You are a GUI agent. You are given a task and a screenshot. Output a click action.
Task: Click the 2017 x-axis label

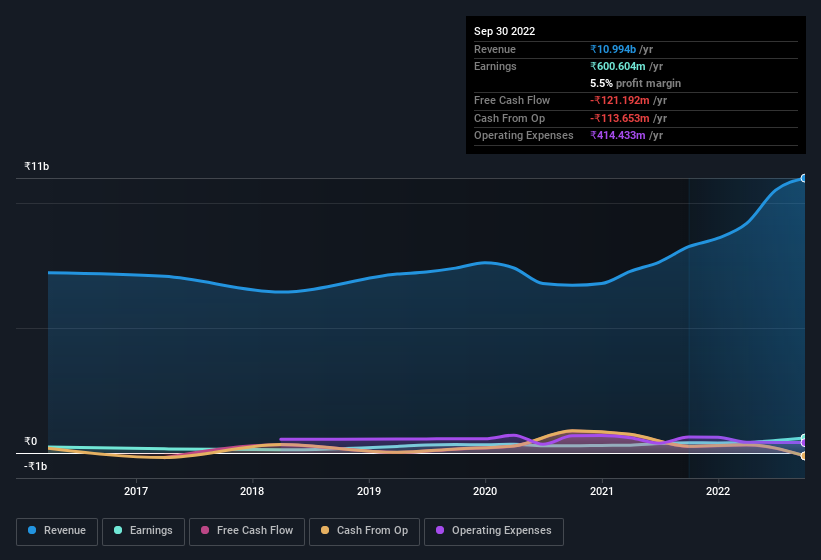click(x=136, y=491)
